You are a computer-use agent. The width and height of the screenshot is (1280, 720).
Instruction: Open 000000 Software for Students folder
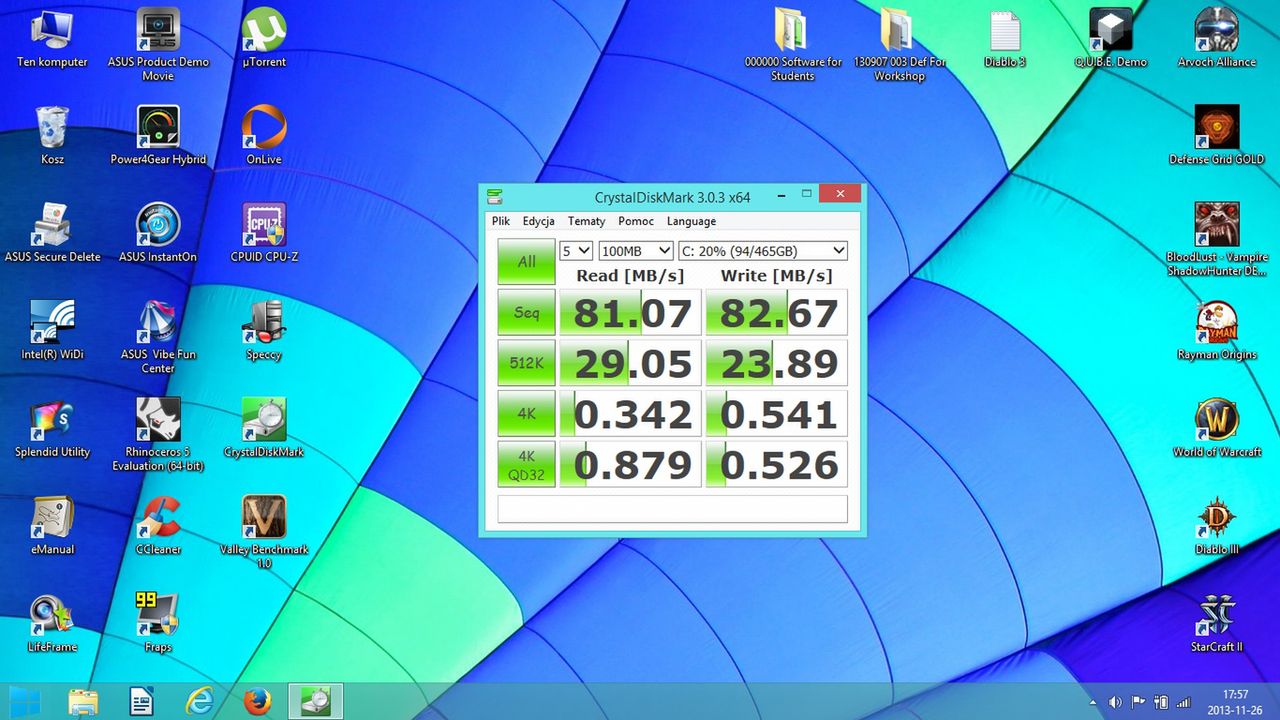click(x=793, y=45)
